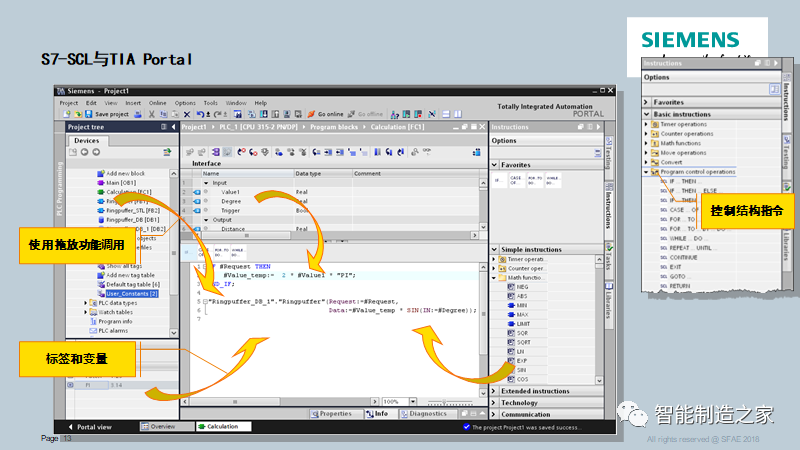Open the 100% zoom dropdown

(x=413, y=402)
